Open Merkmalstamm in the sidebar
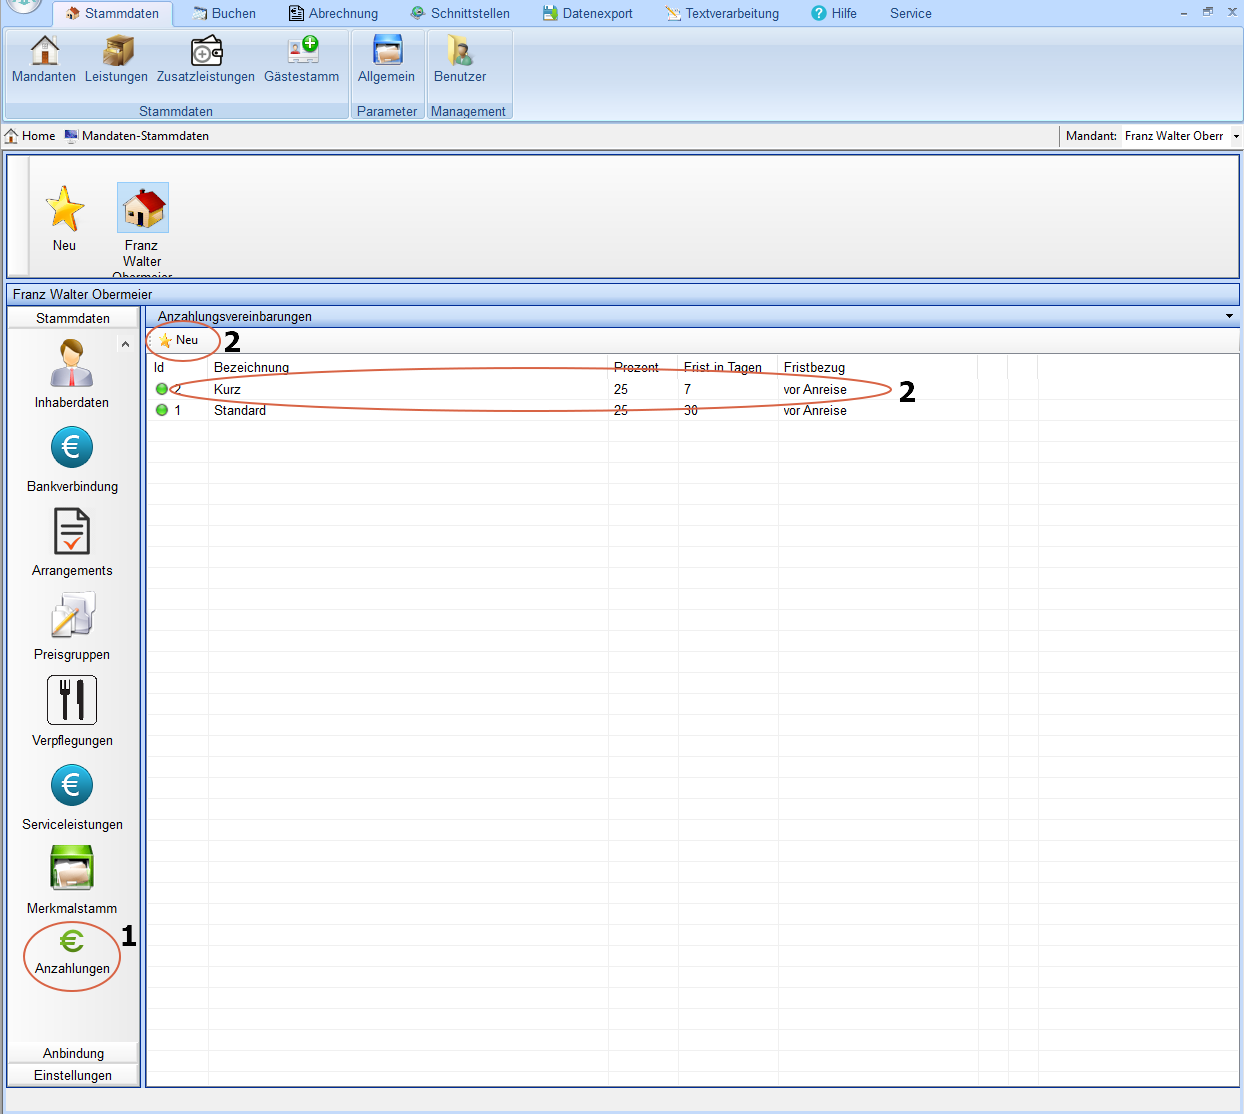Screen dimensions: 1244x1114 click(x=72, y=880)
